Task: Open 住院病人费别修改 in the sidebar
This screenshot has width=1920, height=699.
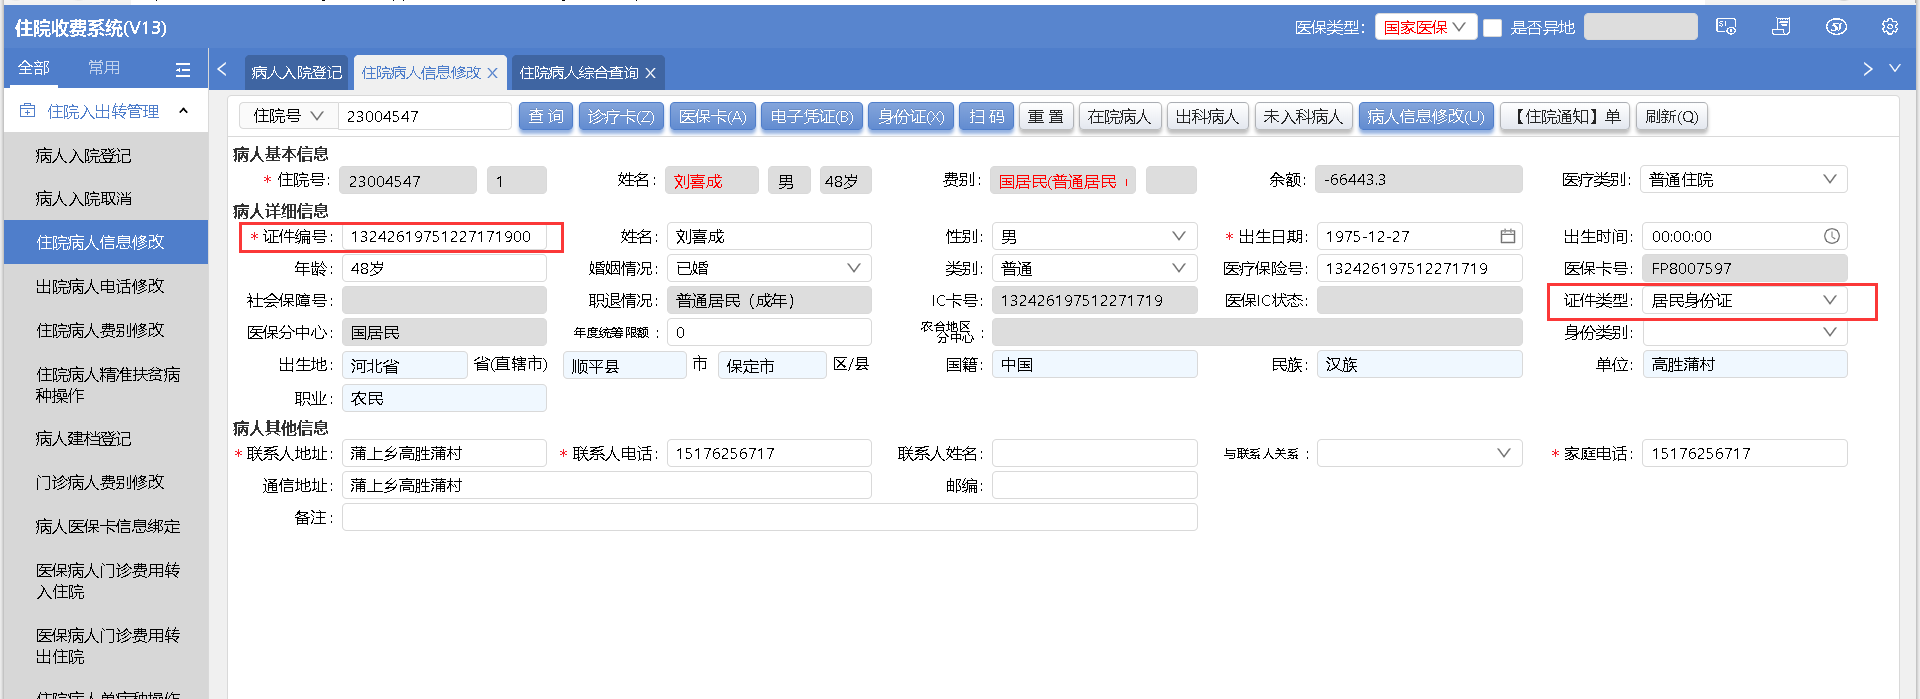Action: 106,330
